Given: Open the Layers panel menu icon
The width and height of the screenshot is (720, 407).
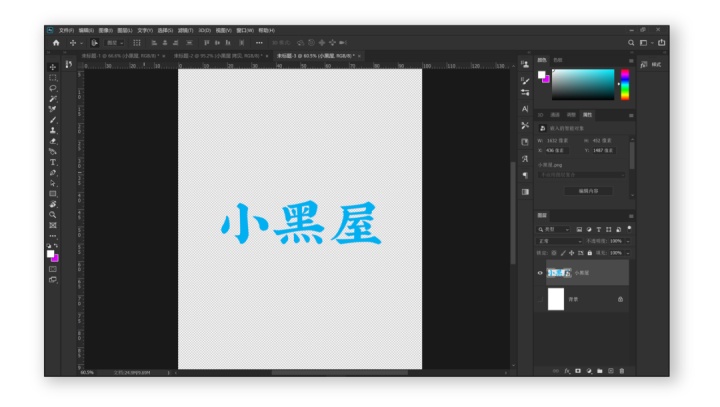Looking at the screenshot, I should pyautogui.click(x=631, y=216).
